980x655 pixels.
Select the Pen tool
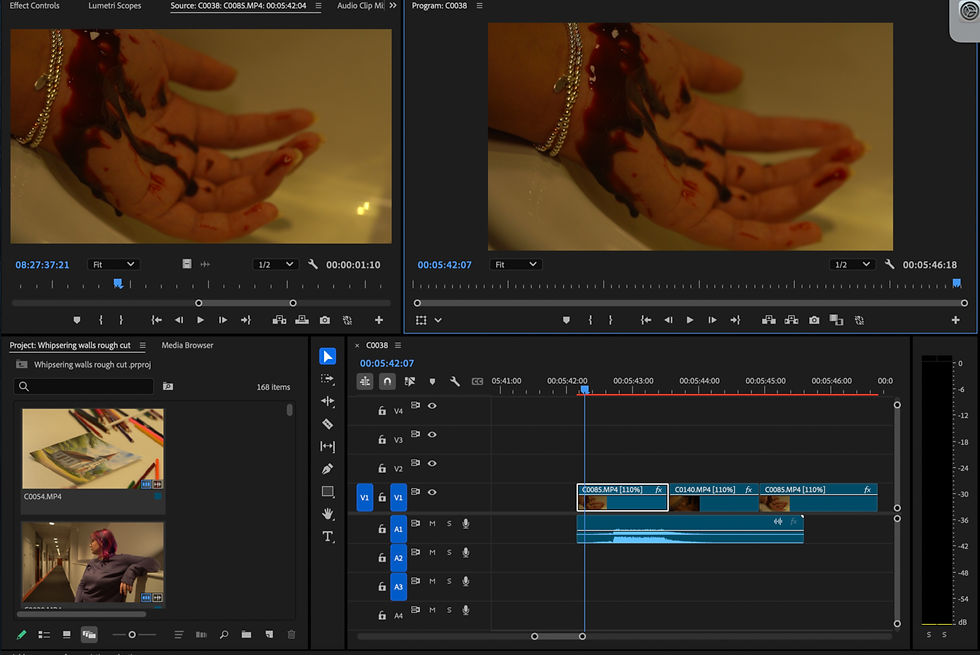(x=328, y=469)
